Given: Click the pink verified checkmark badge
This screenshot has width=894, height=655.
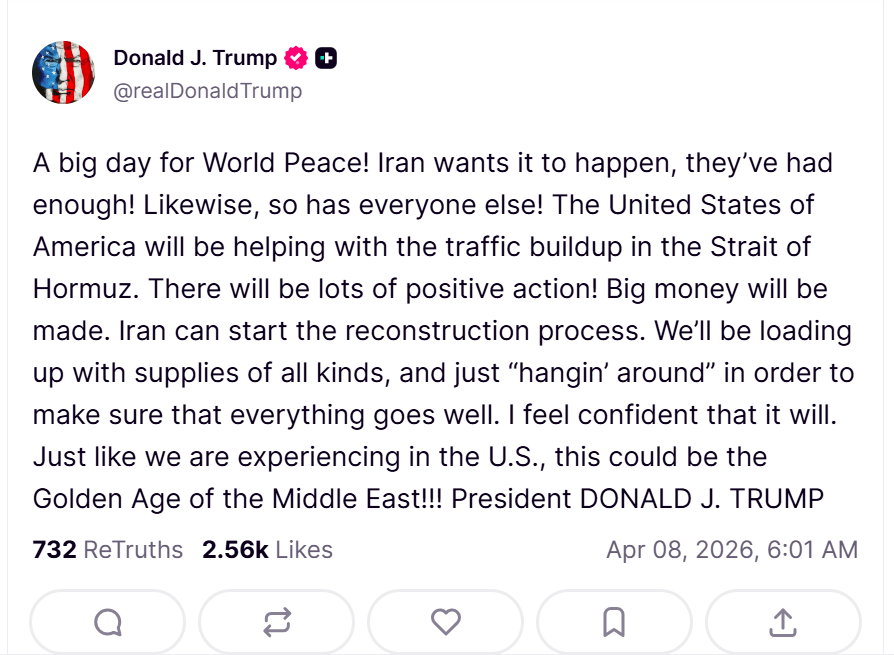Looking at the screenshot, I should pyautogui.click(x=296, y=59).
